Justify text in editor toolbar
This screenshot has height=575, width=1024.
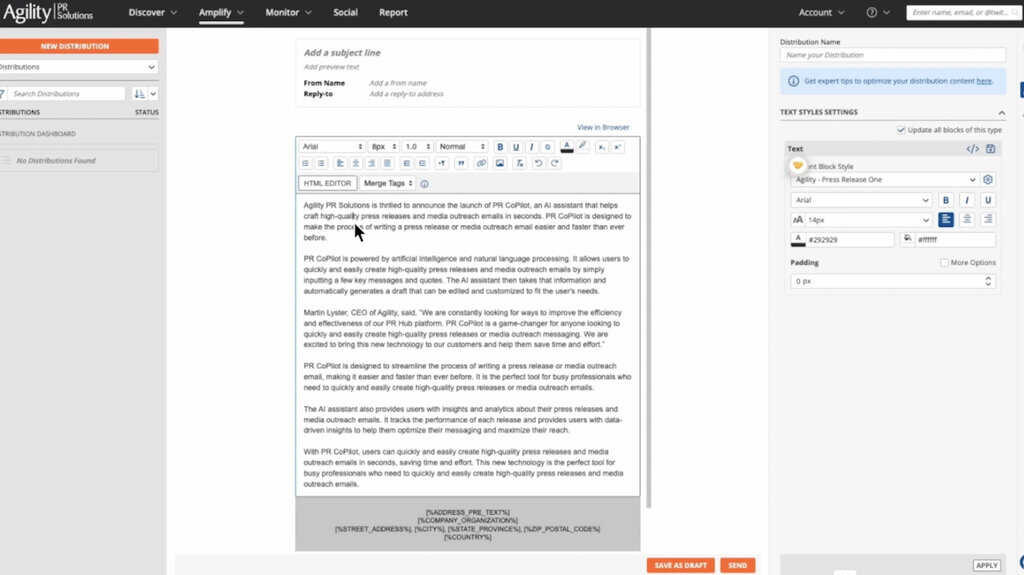click(387, 163)
